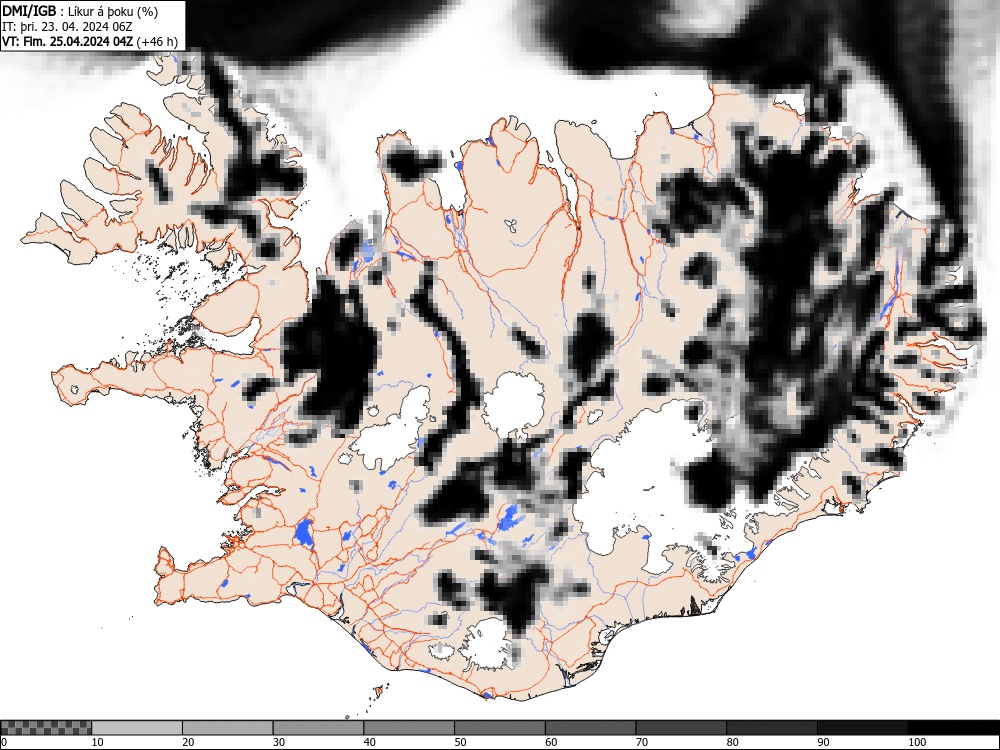Click the 'Líkur á þoku (%)' label

click(x=114, y=11)
